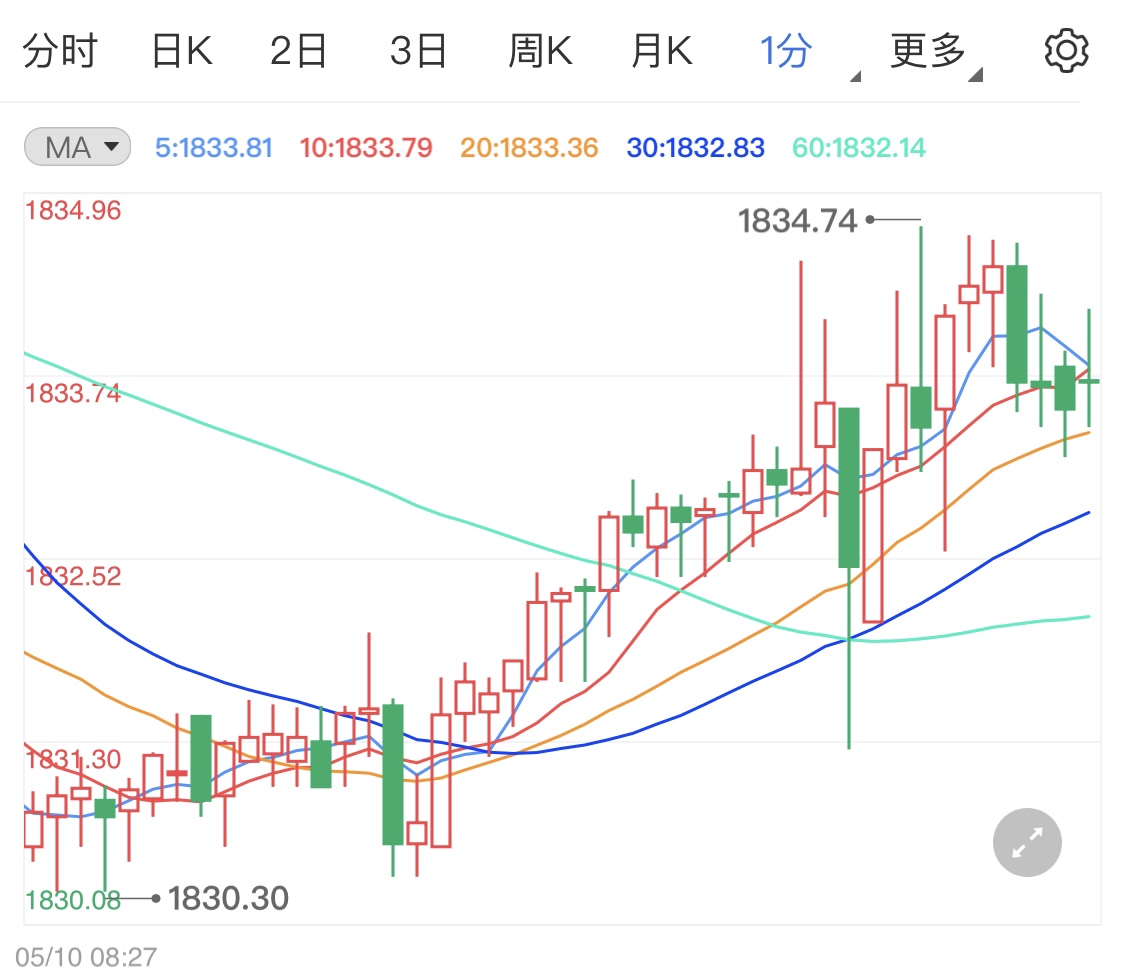Switch to 分时 intraday tab
Image resolution: width=1125 pixels, height=975 pixels.
pyautogui.click(x=60, y=51)
